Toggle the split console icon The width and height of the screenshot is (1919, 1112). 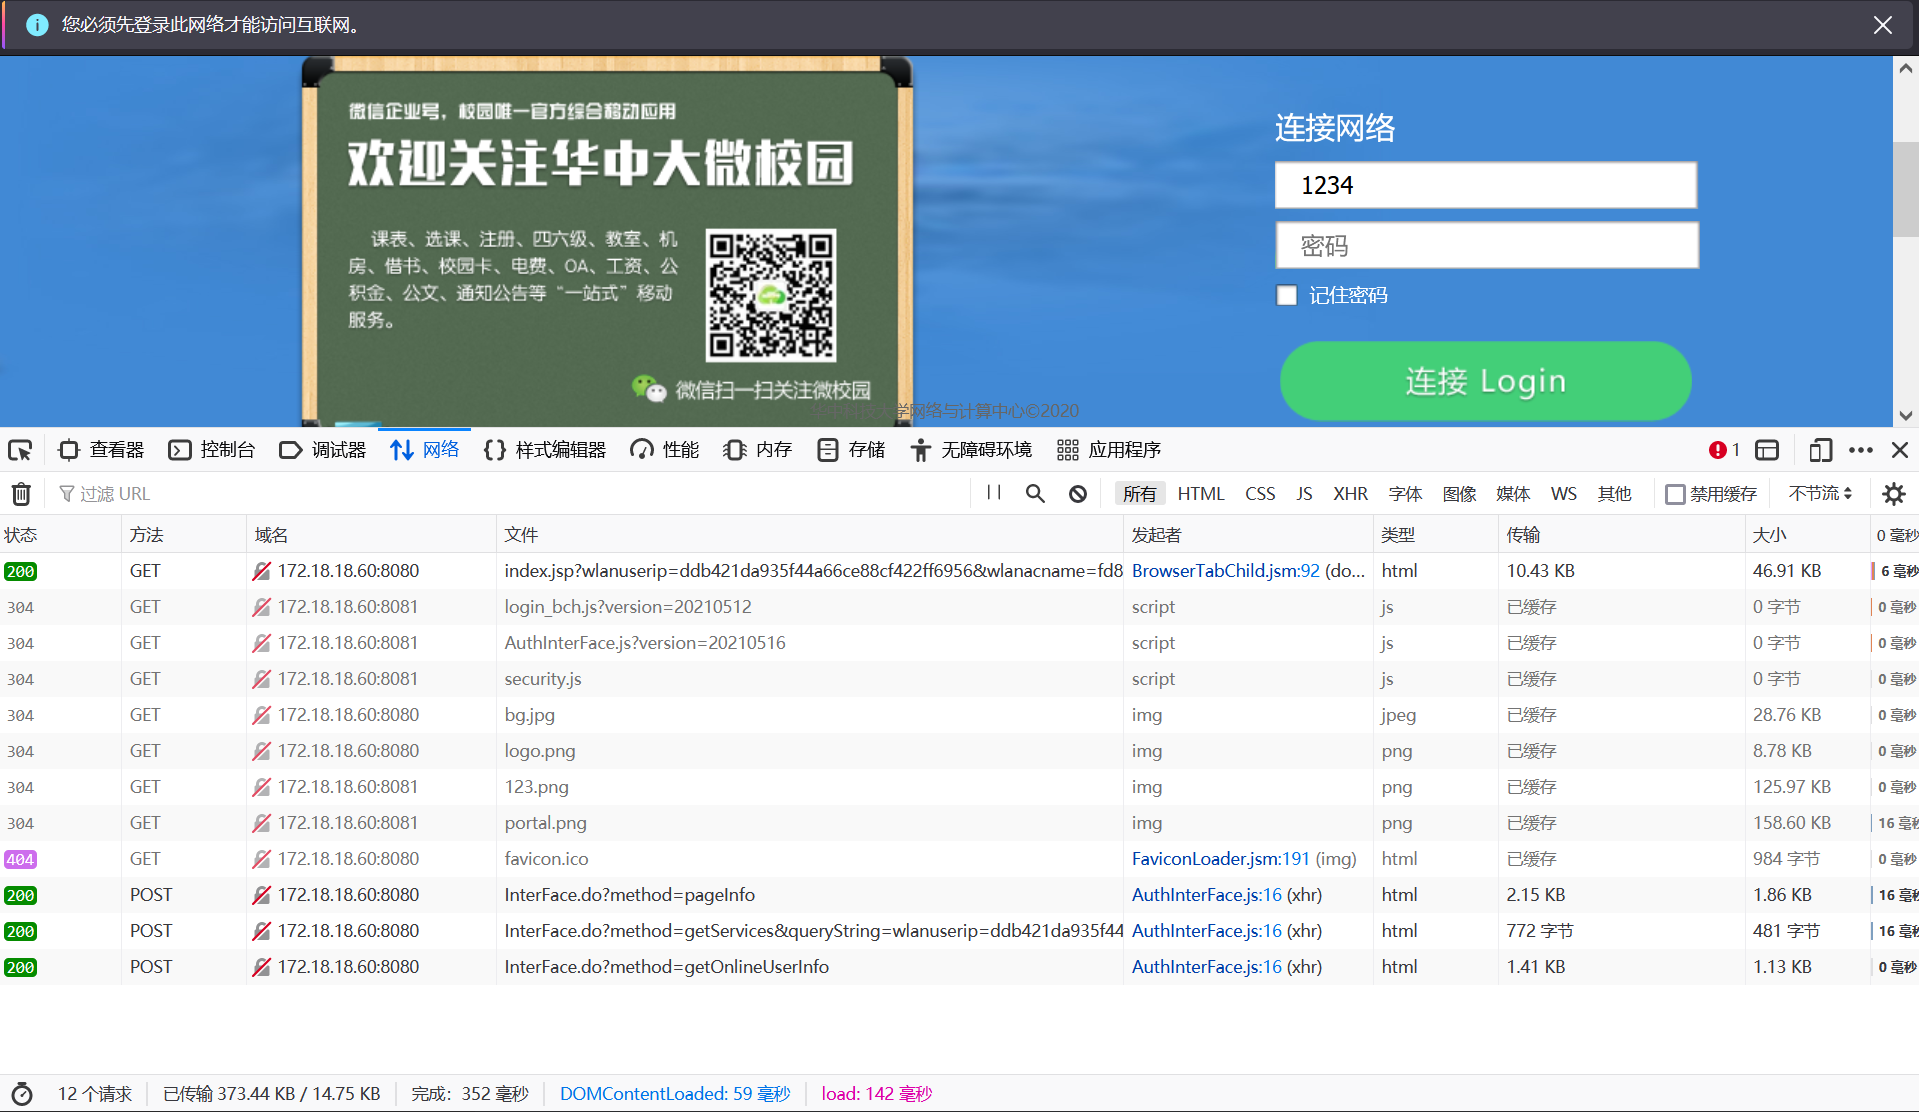[x=1767, y=450]
